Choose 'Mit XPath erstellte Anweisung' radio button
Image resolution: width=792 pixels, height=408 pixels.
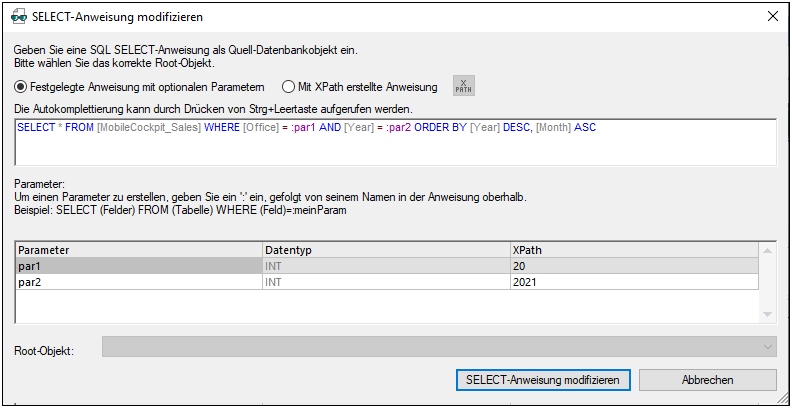click(x=289, y=87)
